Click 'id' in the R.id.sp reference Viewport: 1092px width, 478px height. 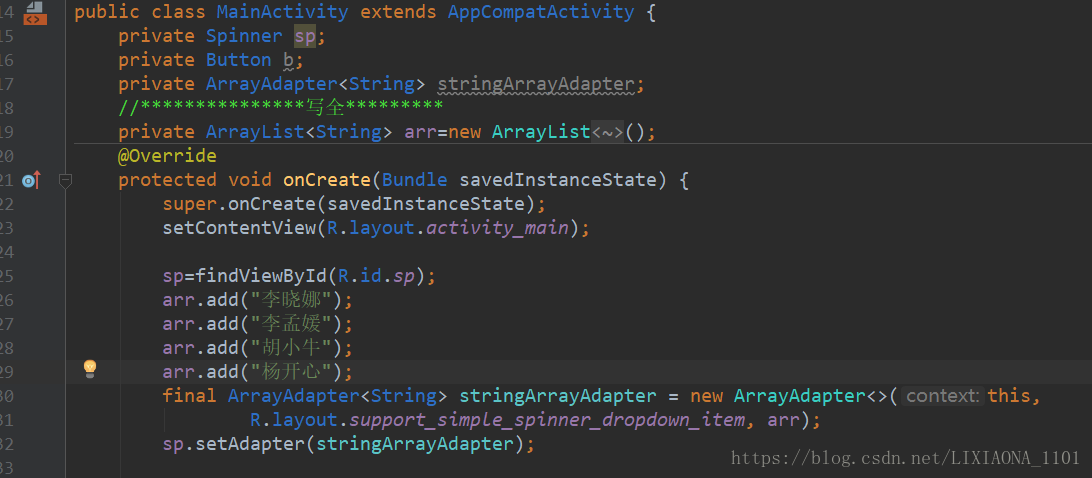click(370, 277)
